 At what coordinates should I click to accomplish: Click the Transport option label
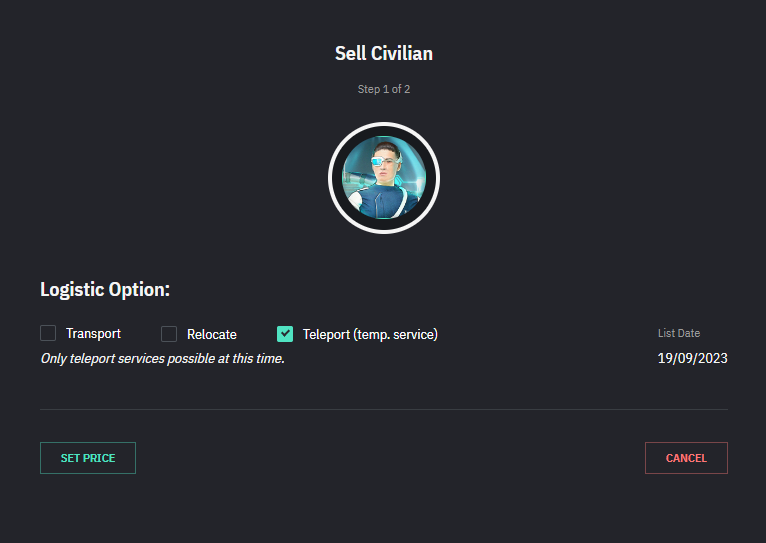93,334
